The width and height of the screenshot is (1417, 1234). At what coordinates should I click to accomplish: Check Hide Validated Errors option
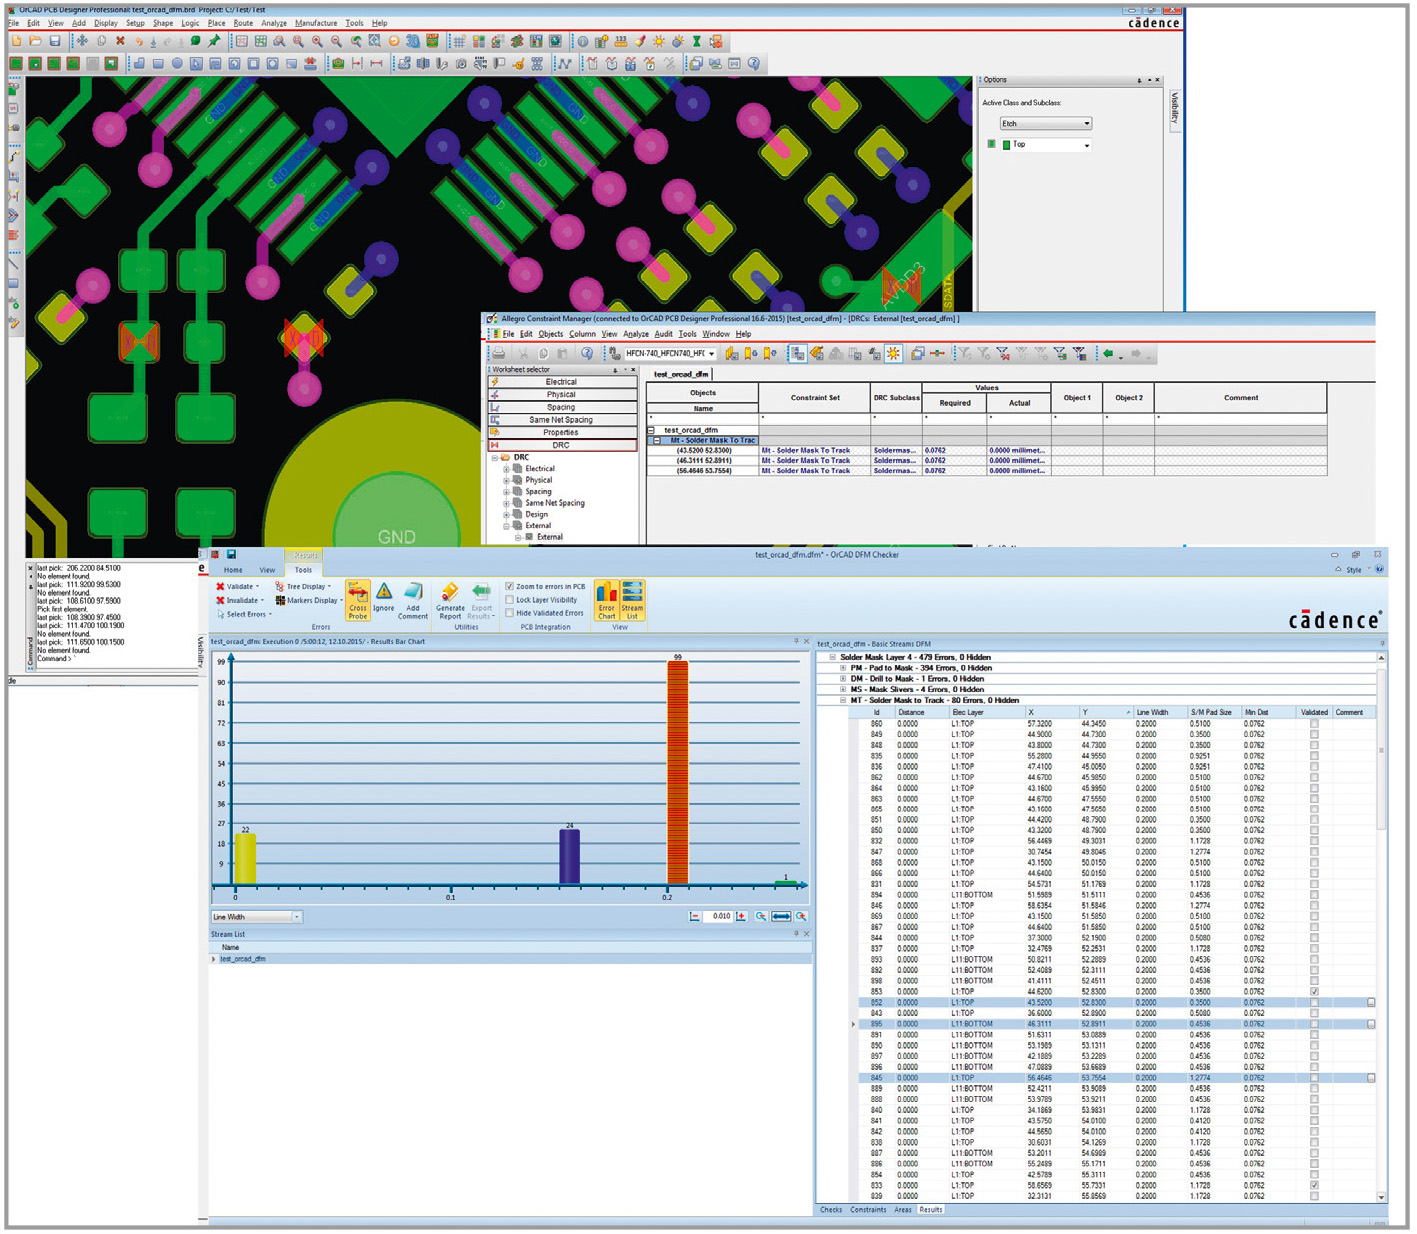click(x=510, y=613)
